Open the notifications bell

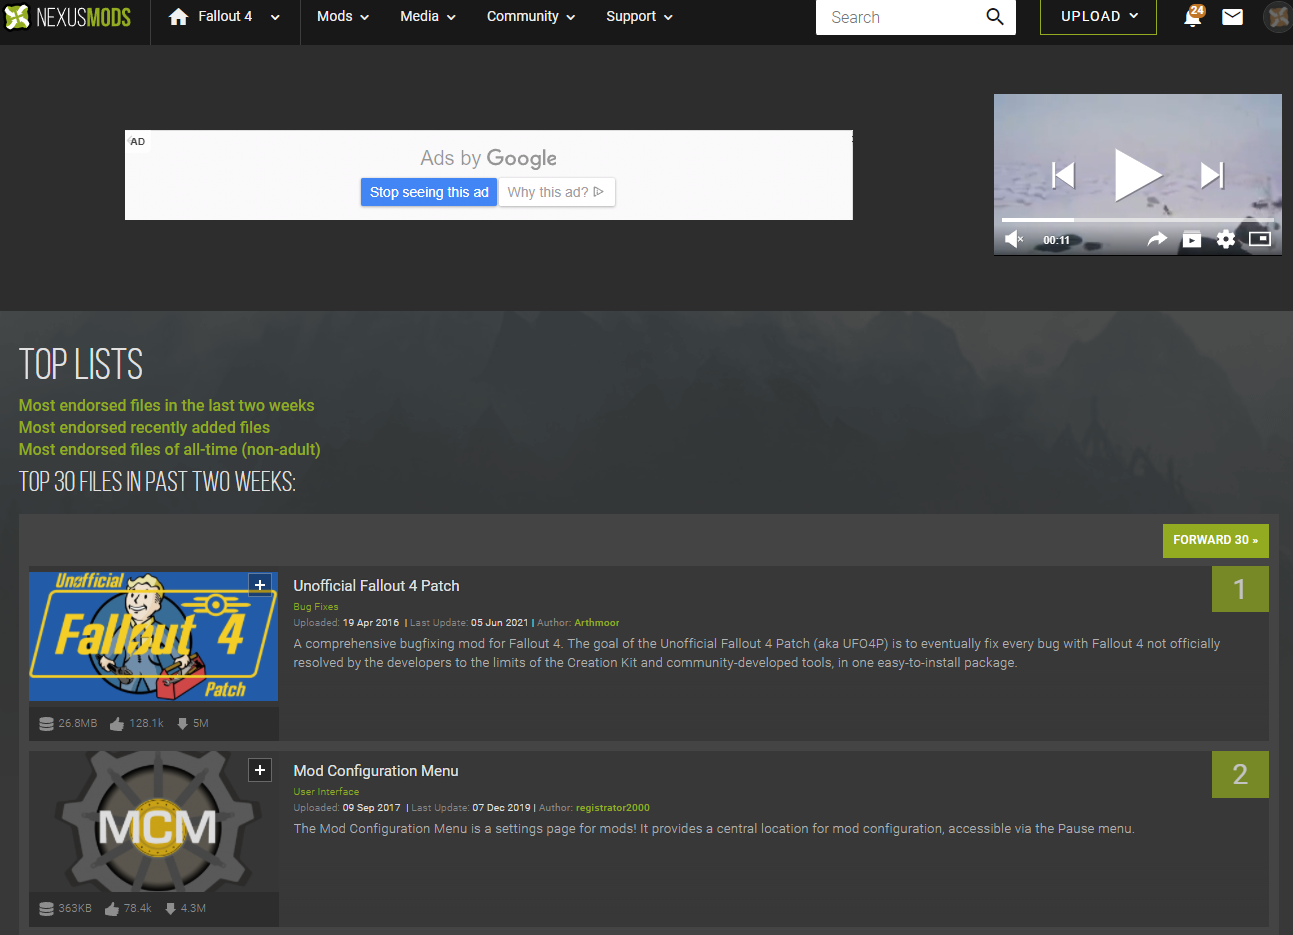(1192, 17)
